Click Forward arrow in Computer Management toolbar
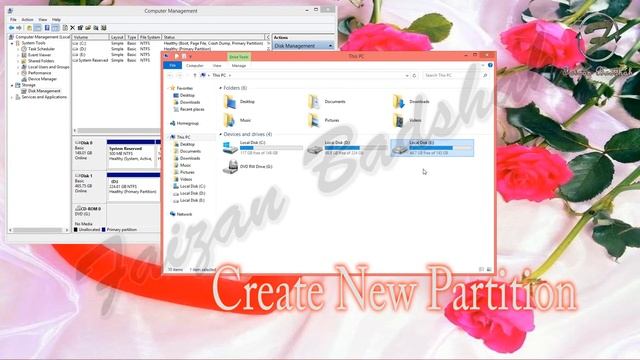Screen dimensions: 640x360 [19, 28]
